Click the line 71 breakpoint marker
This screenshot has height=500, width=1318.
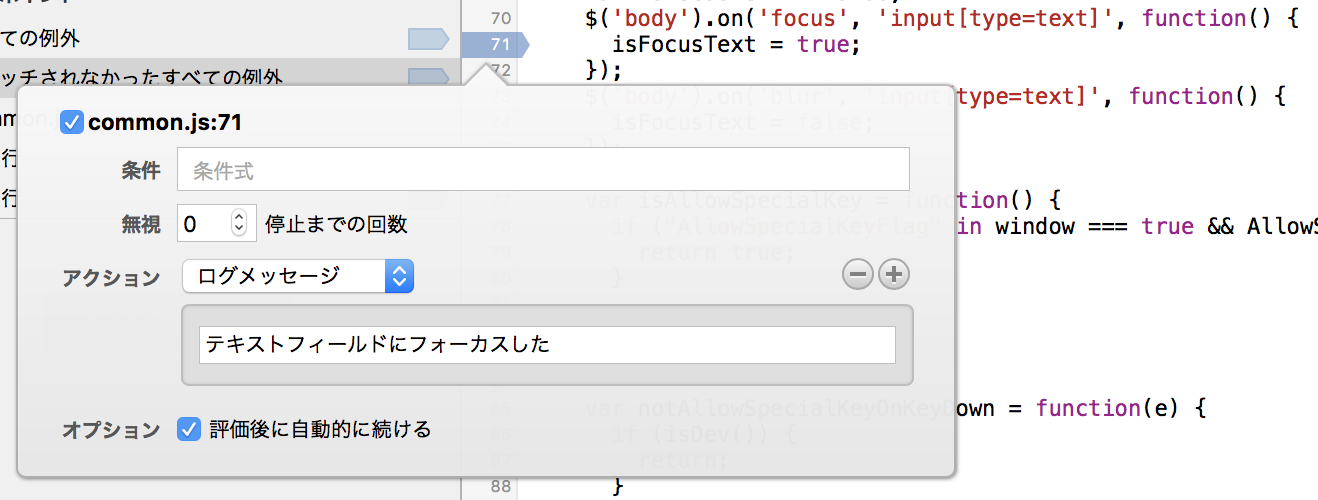(x=494, y=44)
